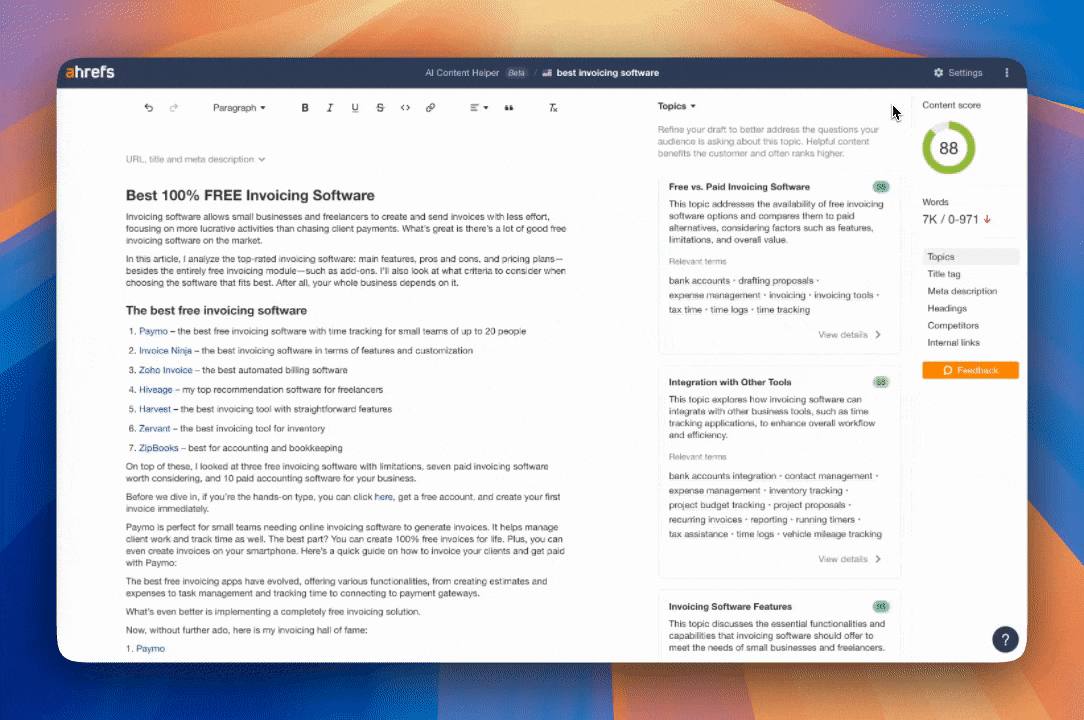This screenshot has width=1084, height=720.
Task: Clear text formatting with the Tx icon
Action: pyautogui.click(x=553, y=107)
